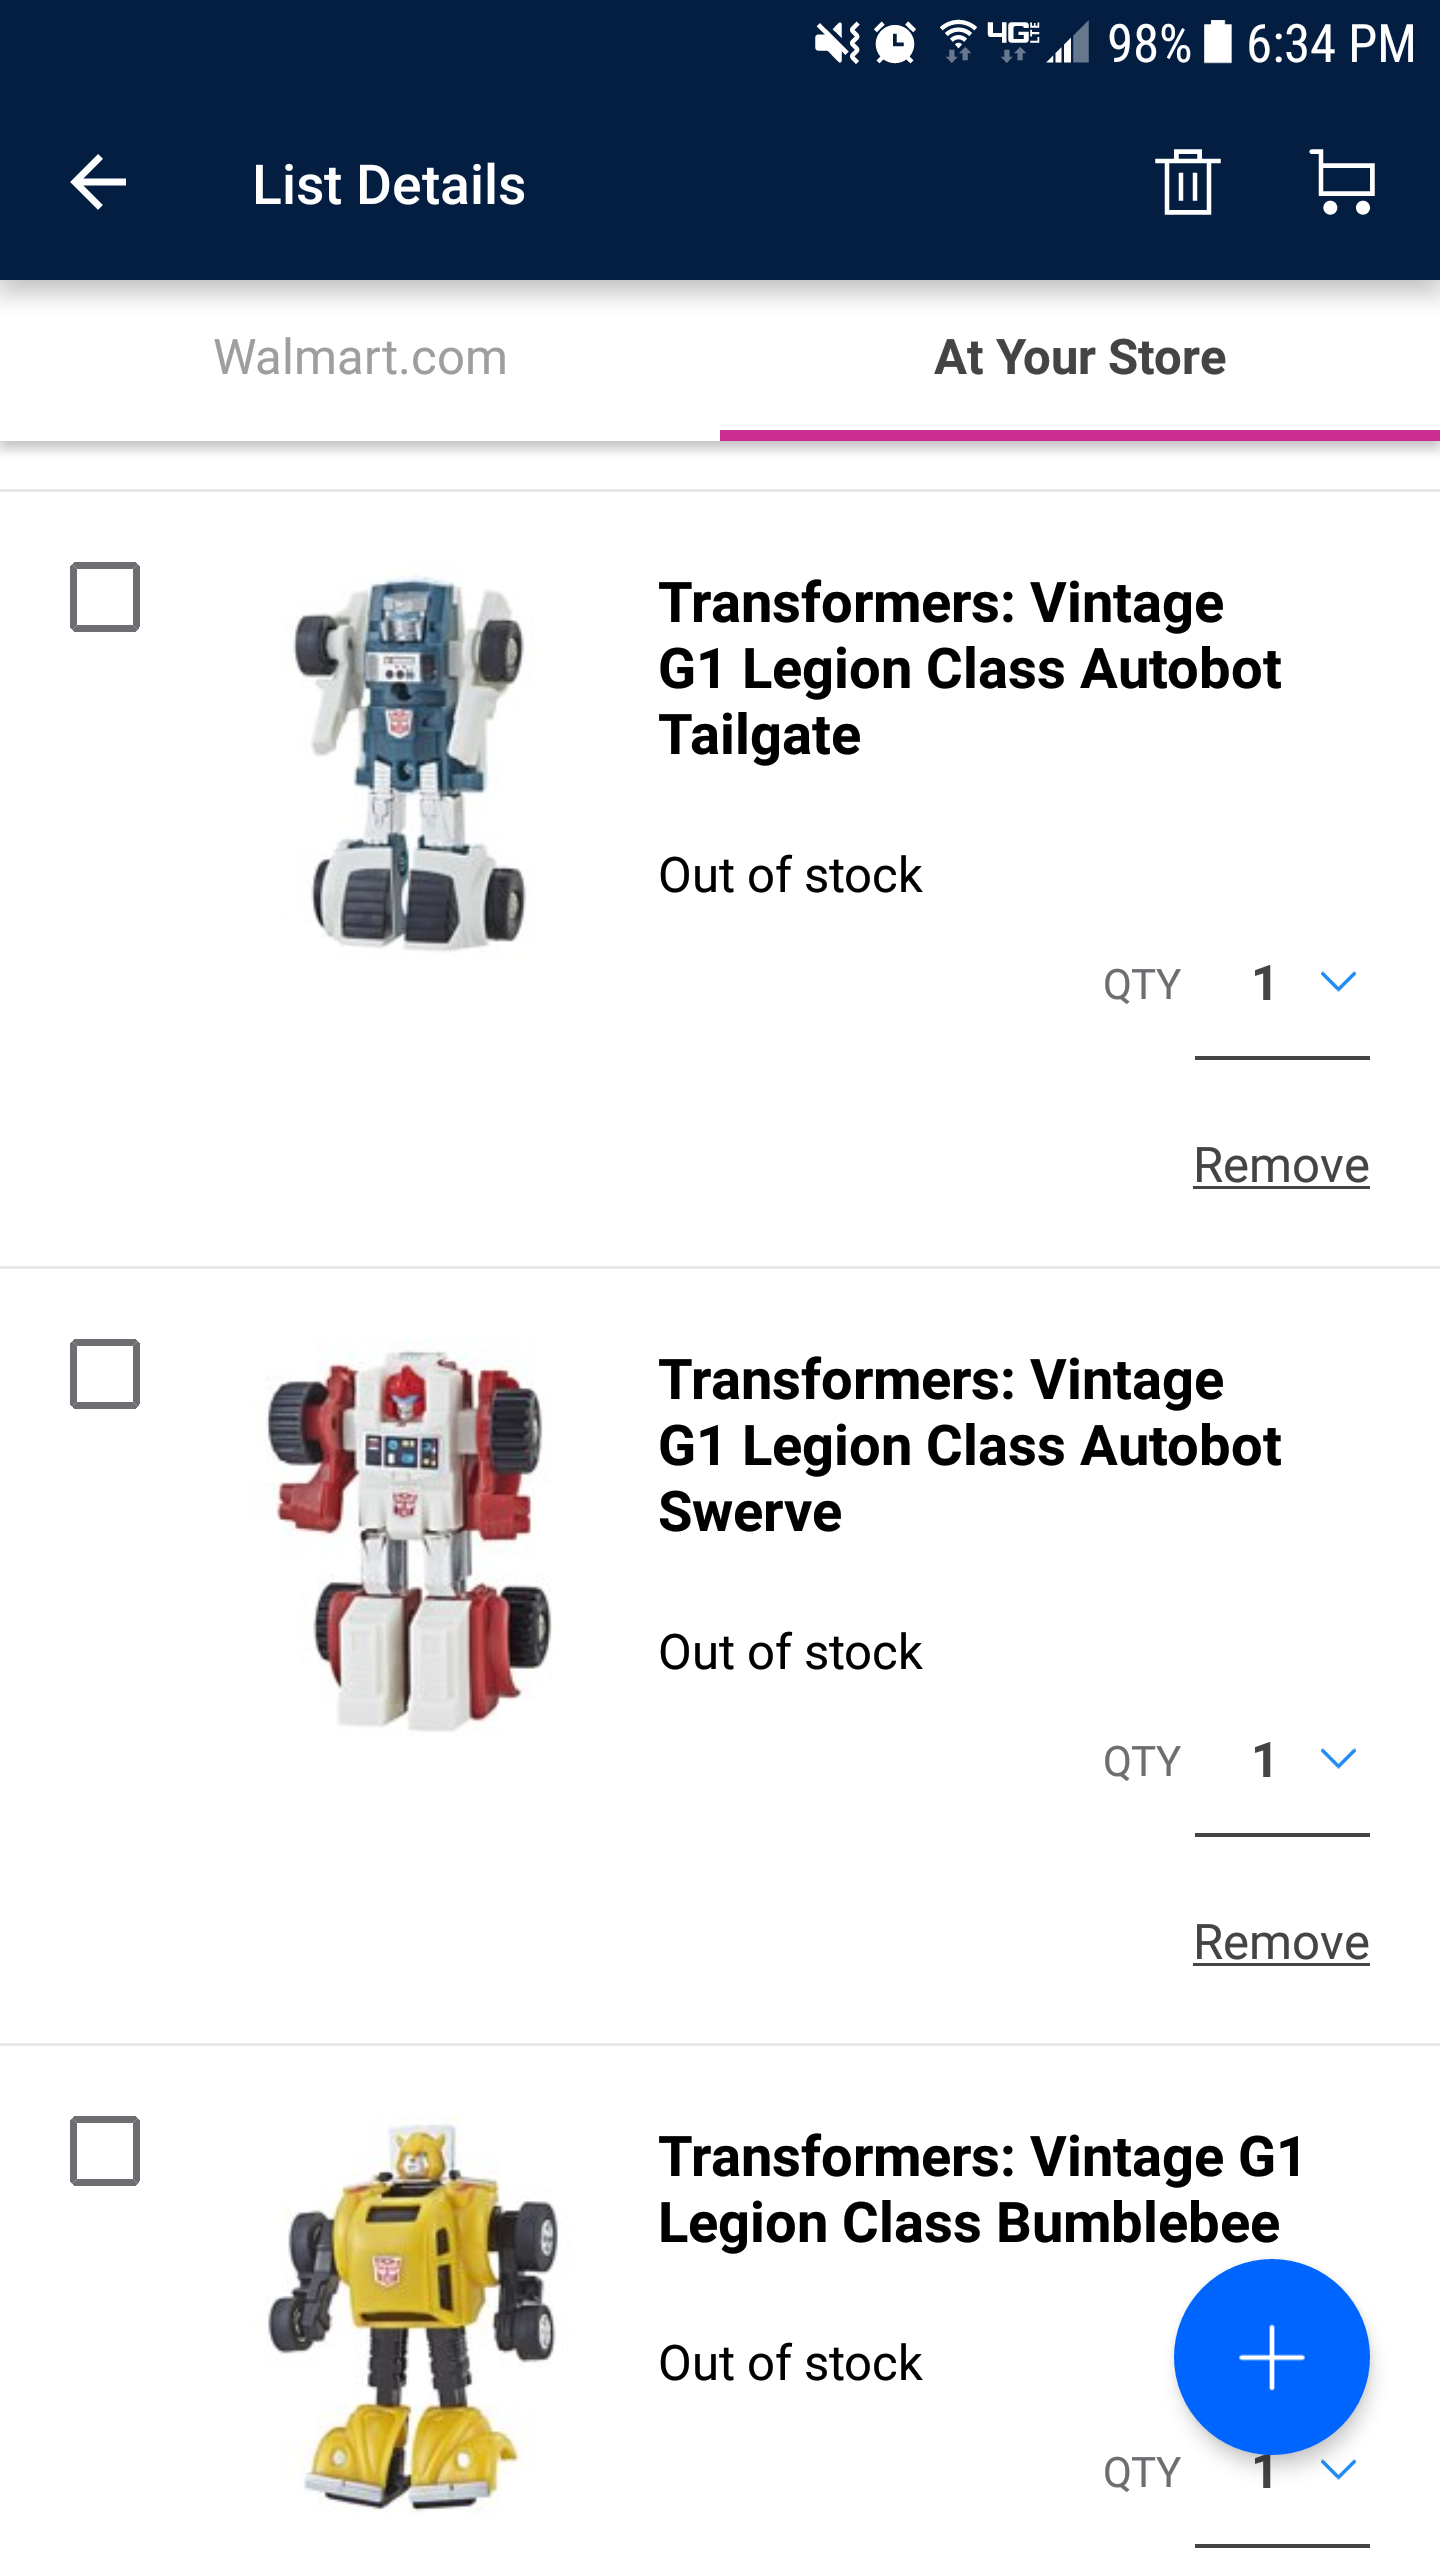1440x2560 pixels.
Task: Tap the trash delete icon
Action: point(1187,183)
